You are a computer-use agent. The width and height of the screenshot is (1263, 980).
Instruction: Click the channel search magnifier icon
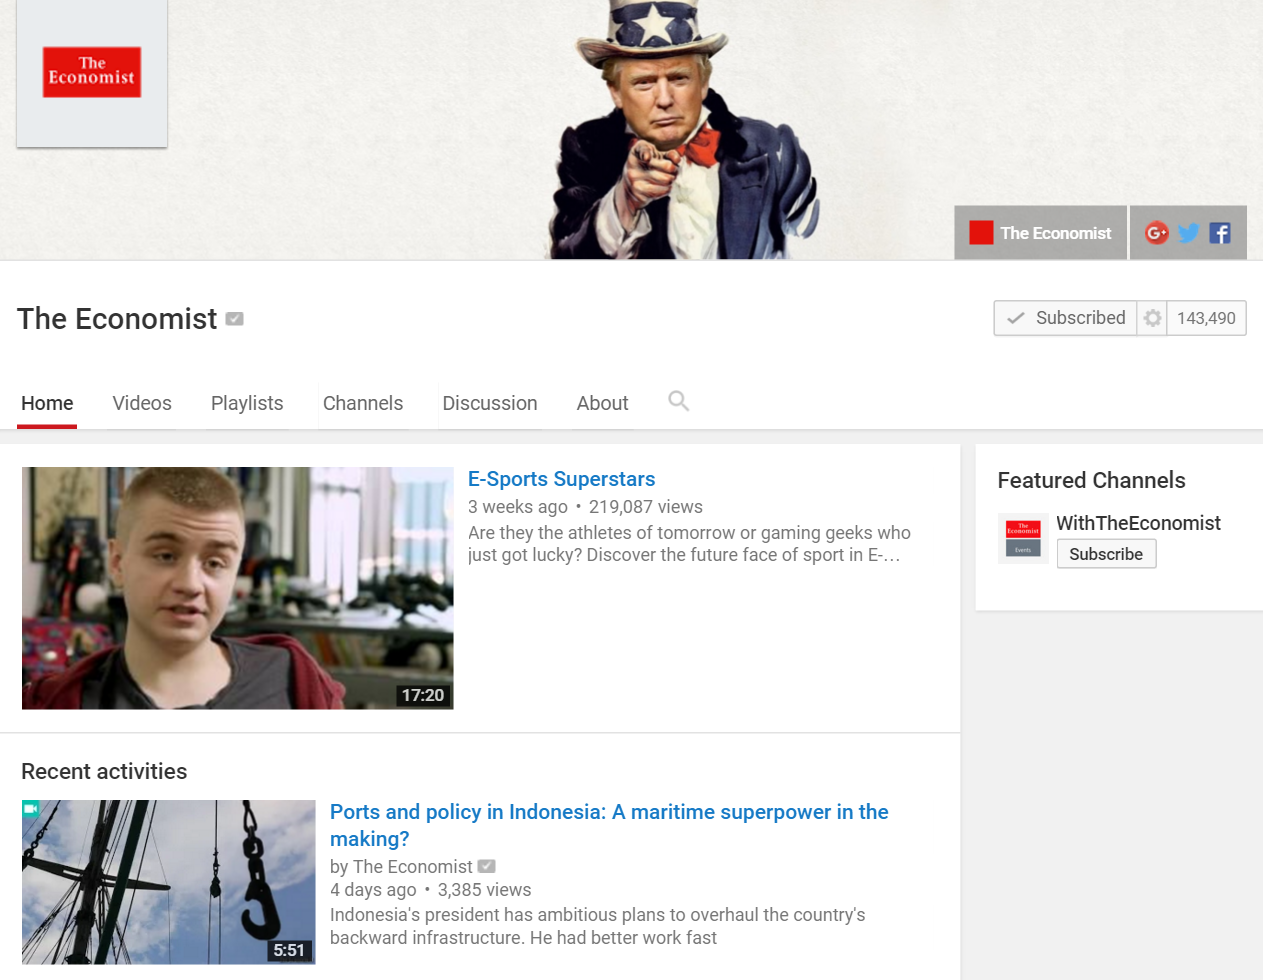tap(678, 401)
